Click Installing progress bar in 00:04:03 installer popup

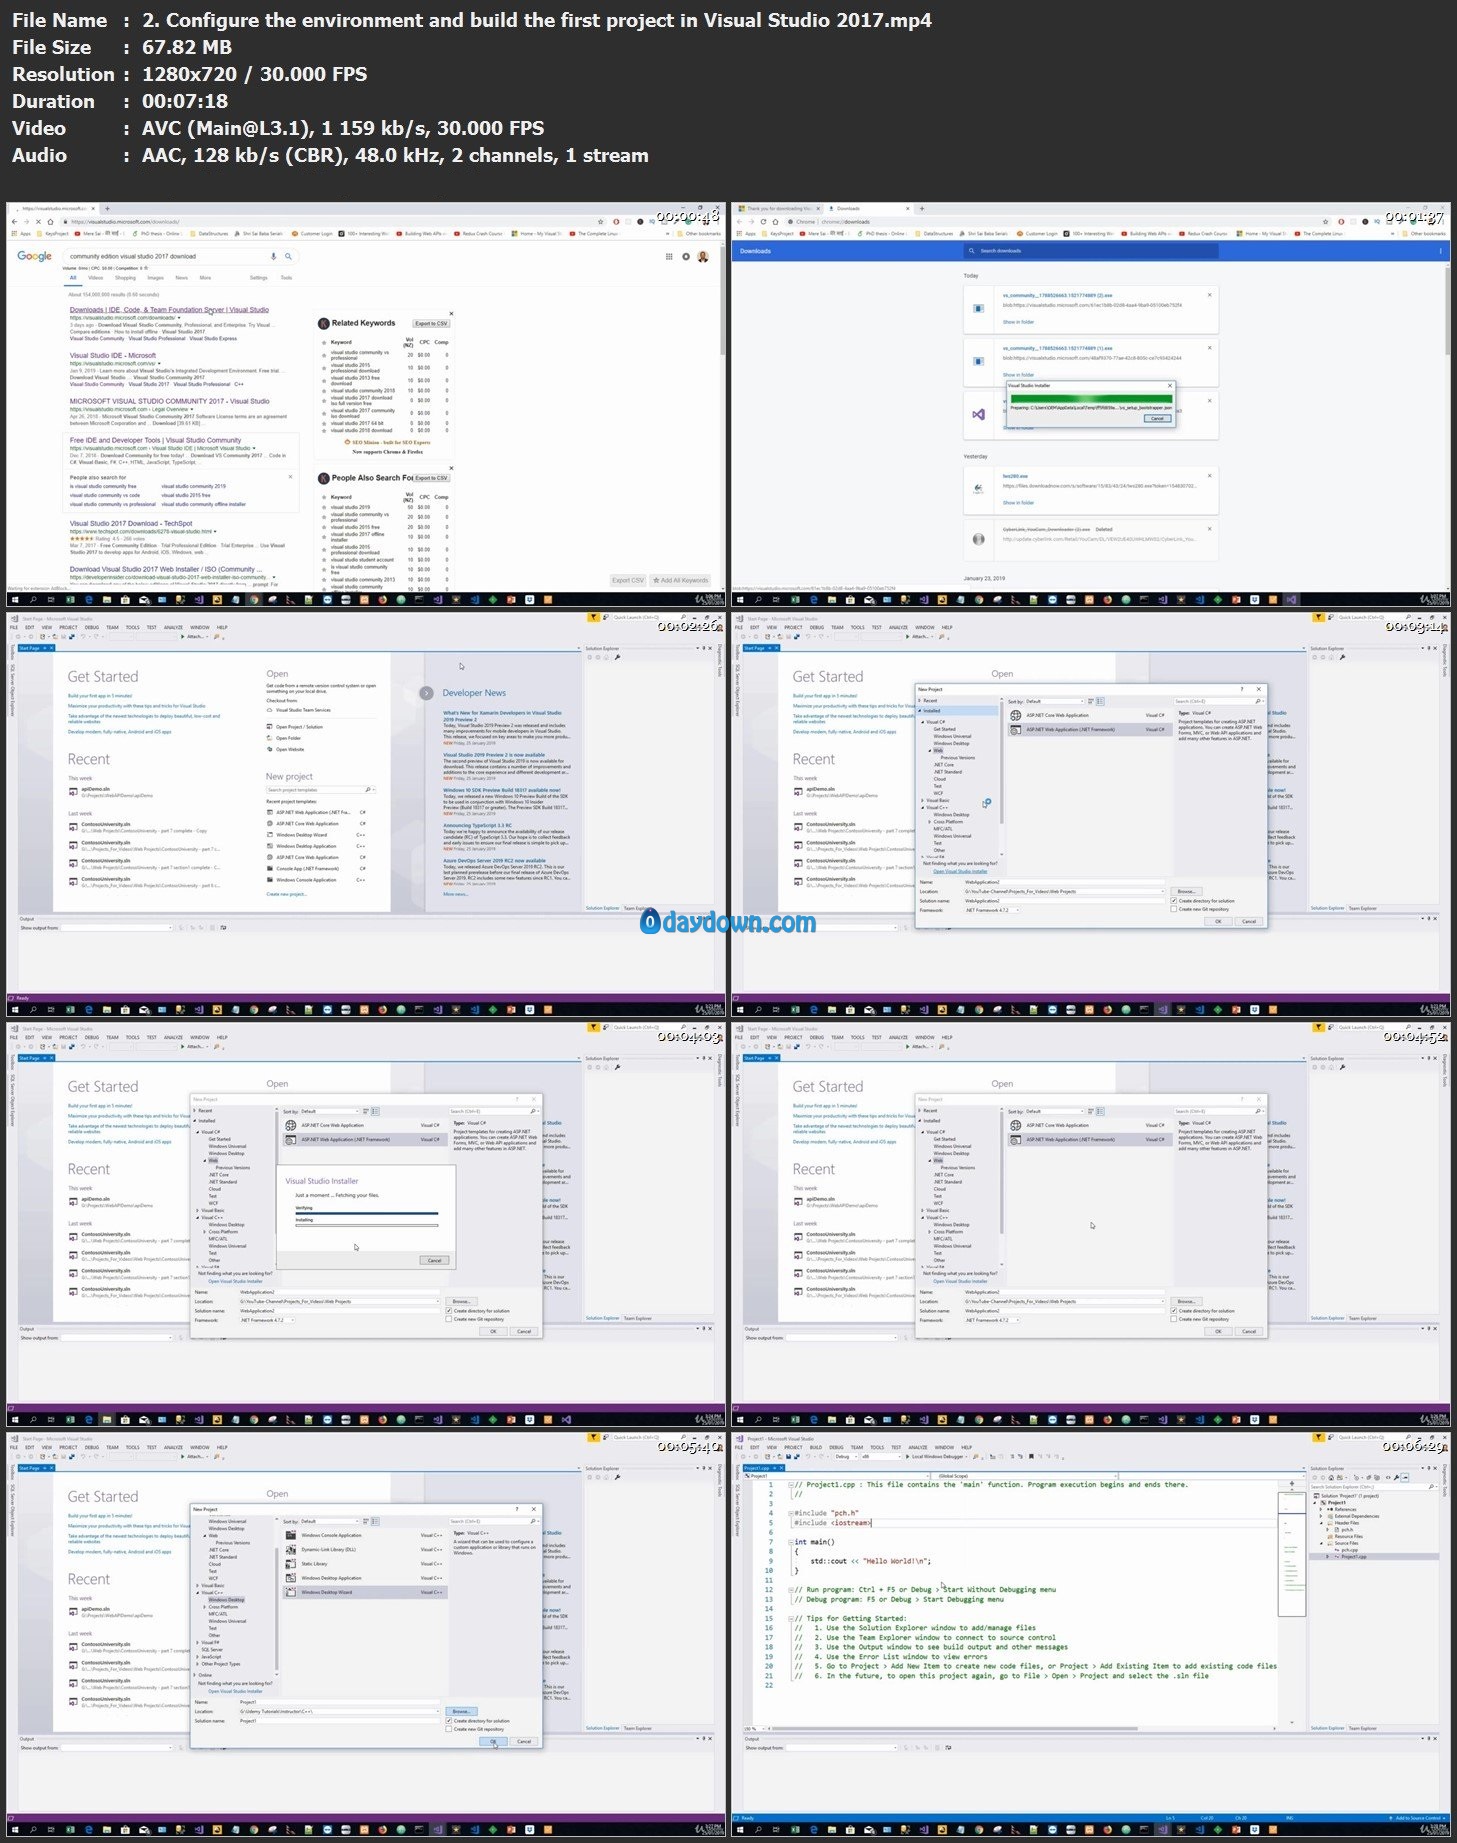(x=366, y=1225)
